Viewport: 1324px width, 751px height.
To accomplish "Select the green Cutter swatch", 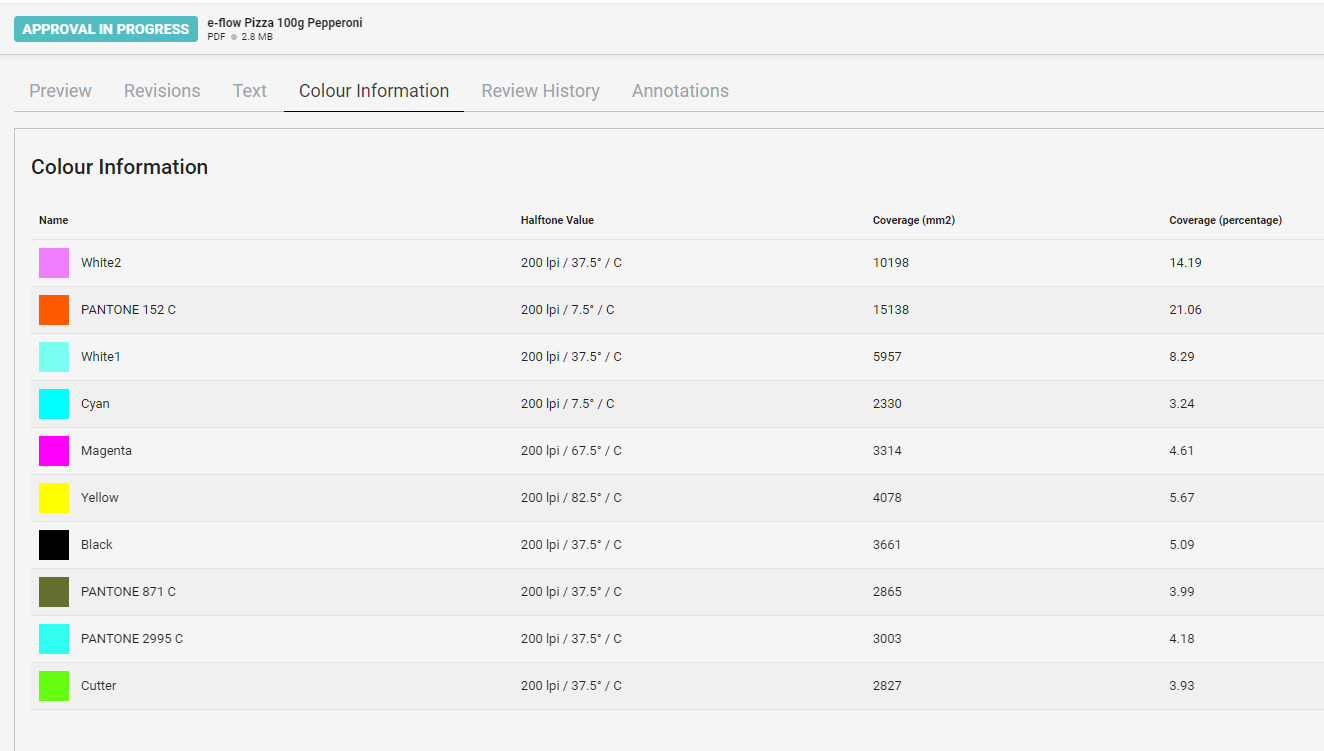I will click(54, 686).
